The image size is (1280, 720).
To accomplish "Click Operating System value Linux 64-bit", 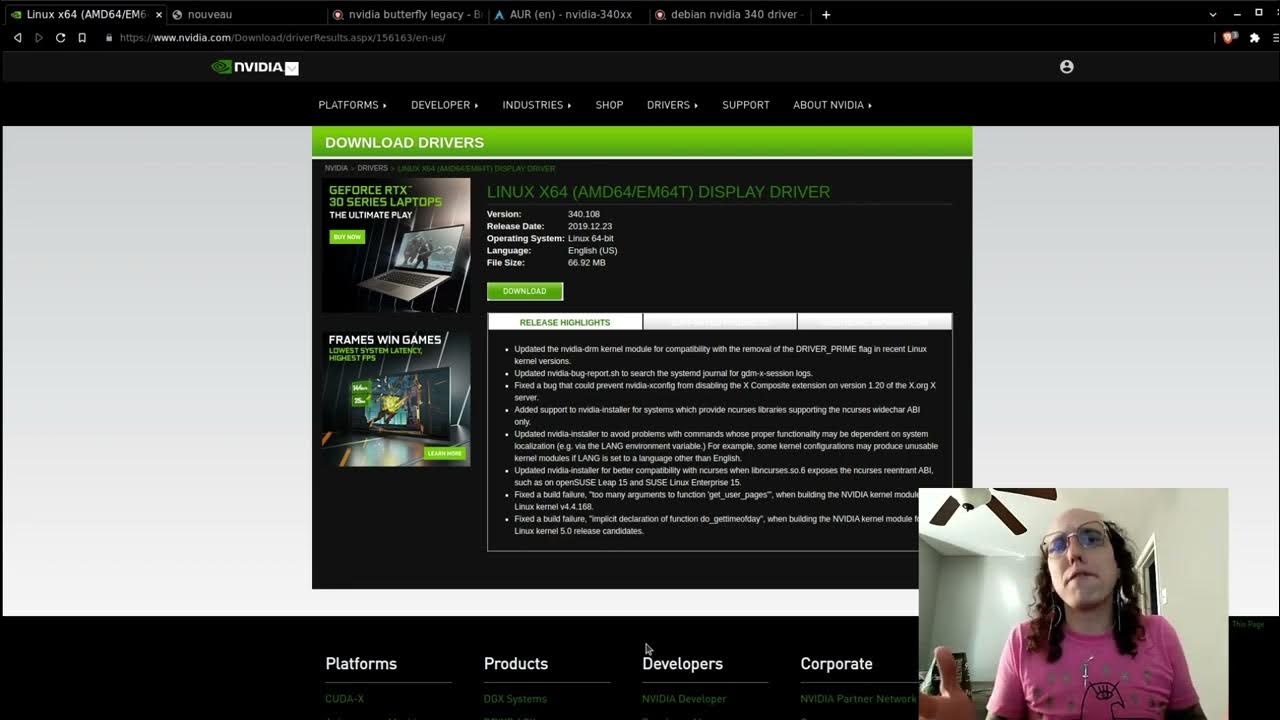I will coord(591,238).
